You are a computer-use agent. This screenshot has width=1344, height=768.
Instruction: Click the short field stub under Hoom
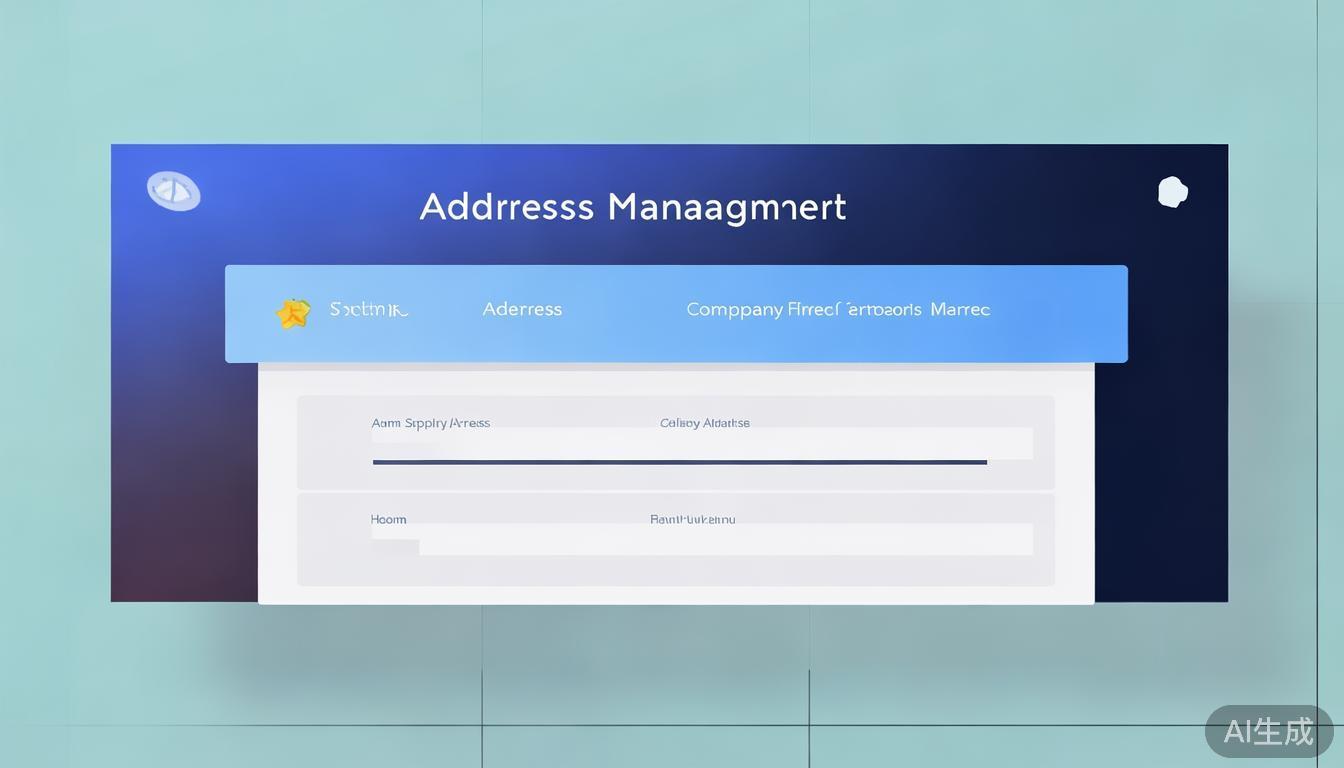394,546
